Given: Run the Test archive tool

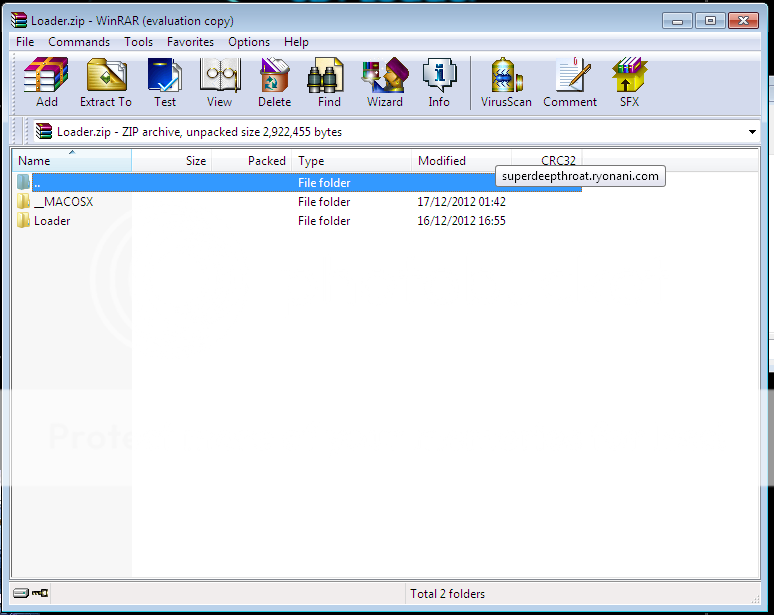Looking at the screenshot, I should click(x=165, y=82).
